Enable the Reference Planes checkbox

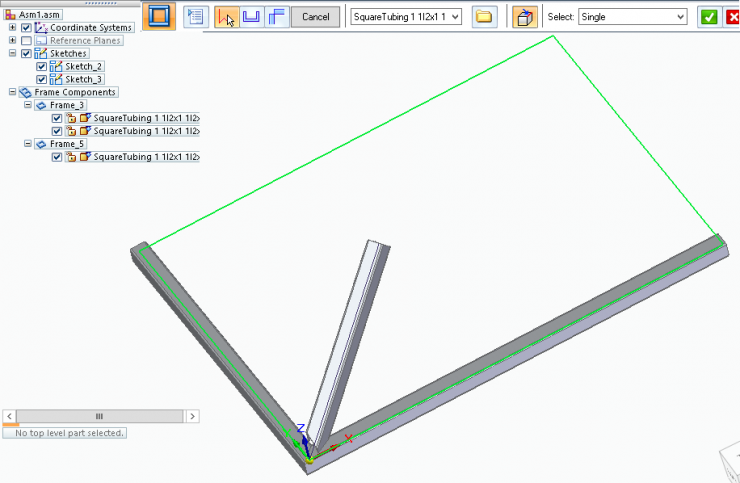(27, 40)
